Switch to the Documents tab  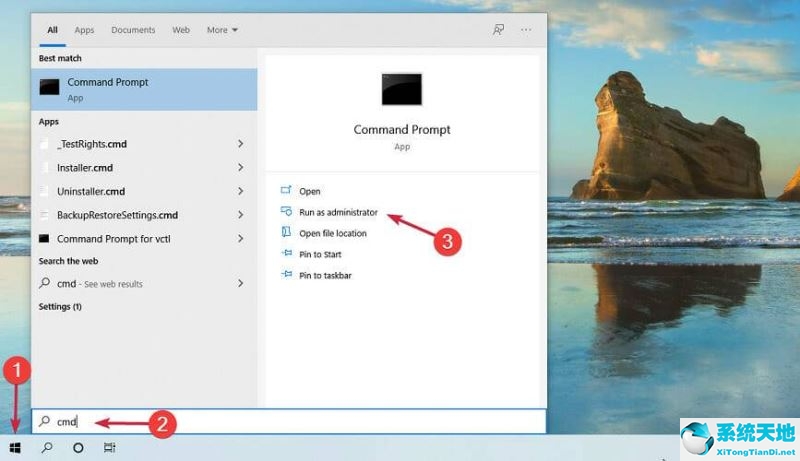pyautogui.click(x=133, y=30)
